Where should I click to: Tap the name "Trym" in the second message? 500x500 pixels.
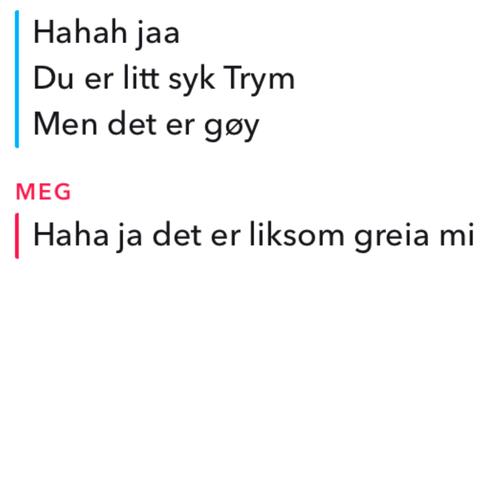pyautogui.click(x=259, y=80)
